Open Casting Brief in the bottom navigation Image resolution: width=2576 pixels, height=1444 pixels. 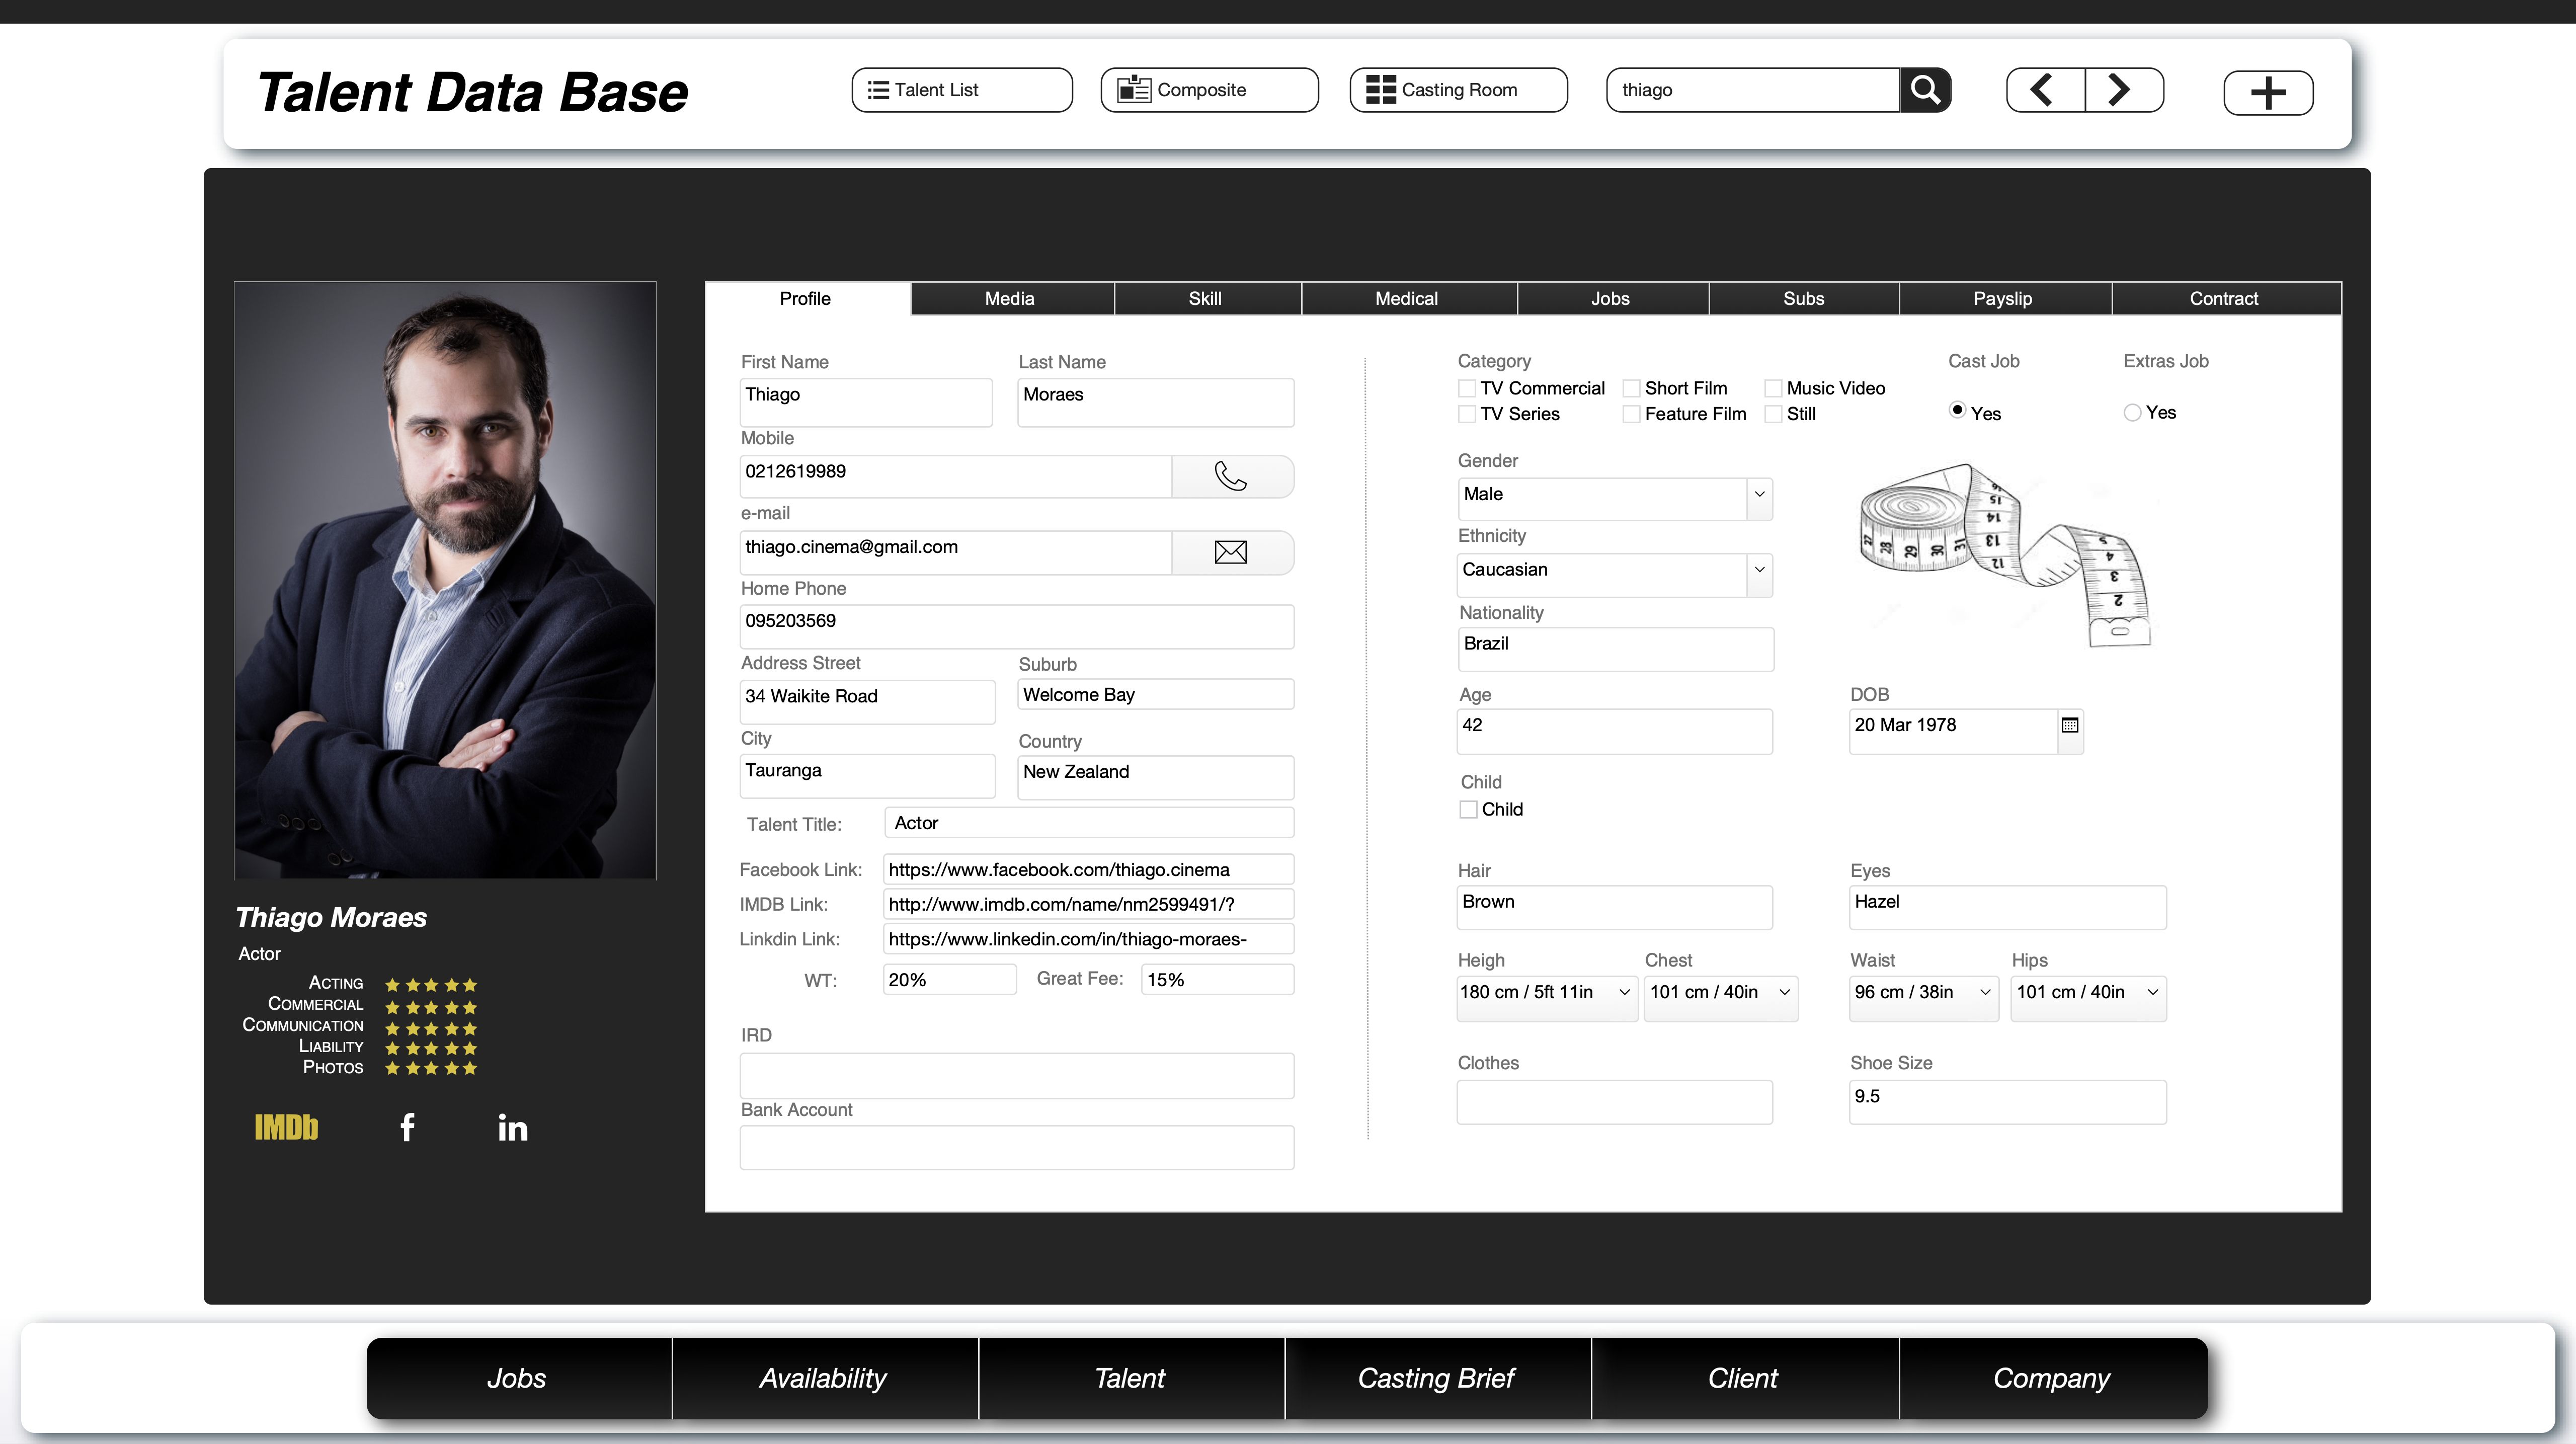(x=1436, y=1378)
